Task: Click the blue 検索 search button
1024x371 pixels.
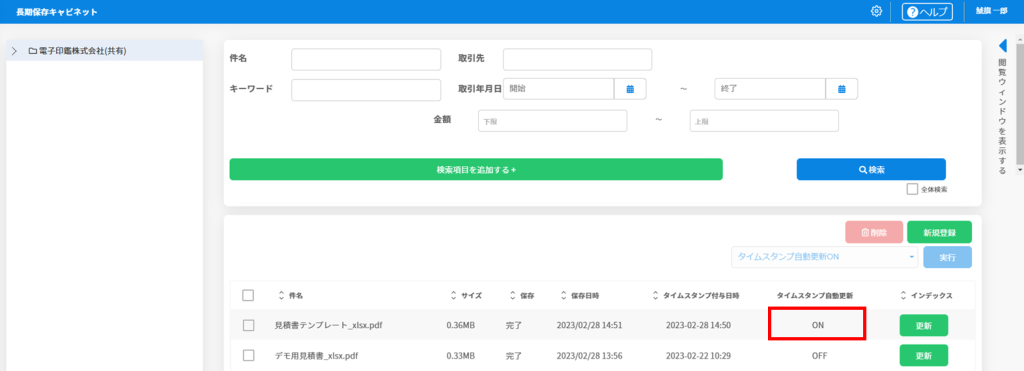Action: (871, 169)
